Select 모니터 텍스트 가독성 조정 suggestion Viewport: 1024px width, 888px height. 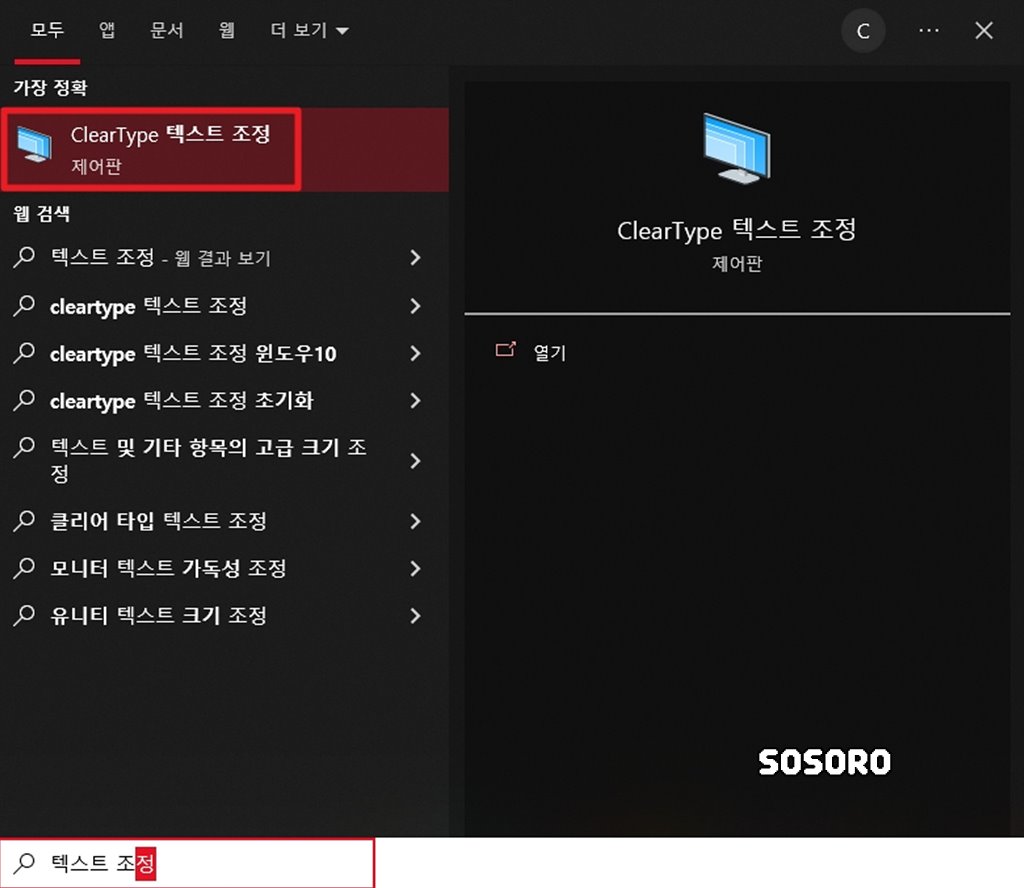225,568
